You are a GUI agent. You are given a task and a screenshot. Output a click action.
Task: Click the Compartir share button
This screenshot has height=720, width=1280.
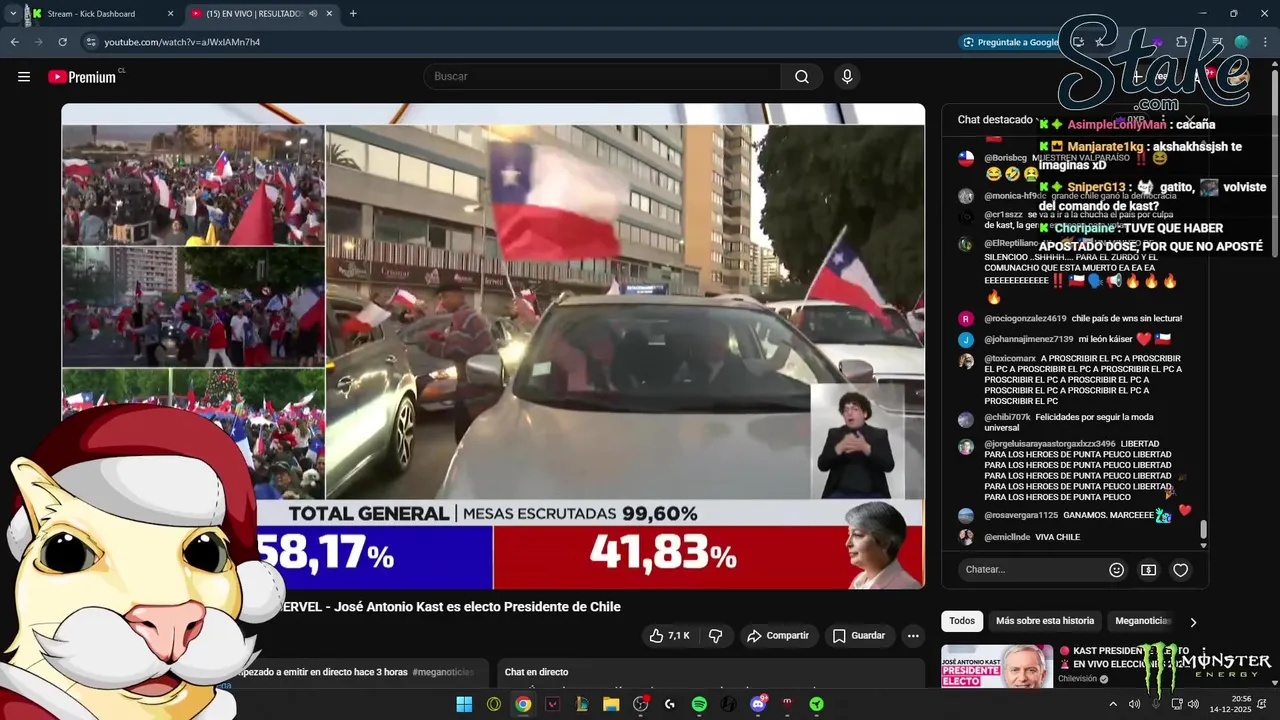coord(778,636)
